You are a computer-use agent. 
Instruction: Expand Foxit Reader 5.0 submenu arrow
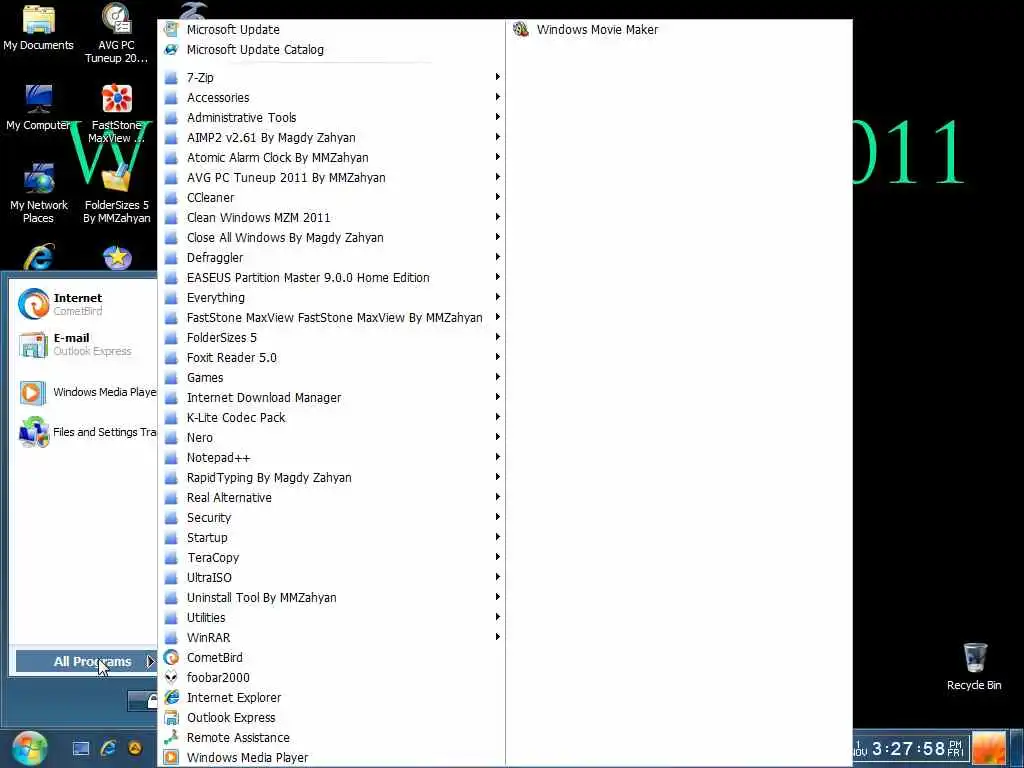498,358
